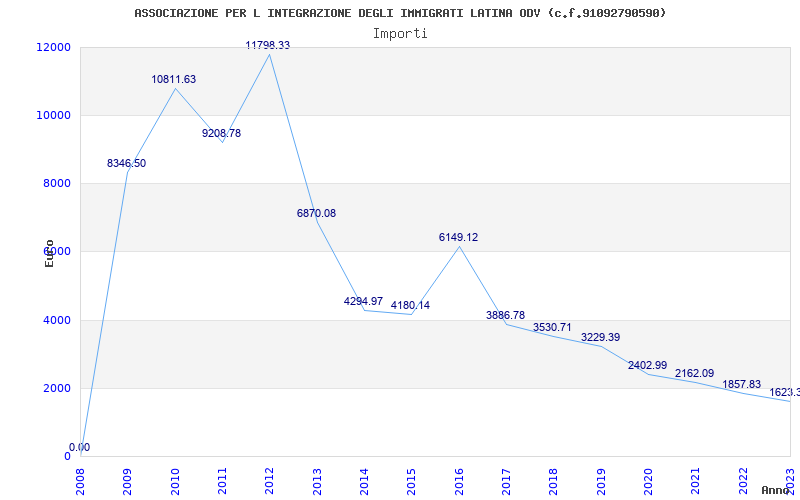
Task: Click the x-axis year label 2014
Action: click(x=364, y=481)
